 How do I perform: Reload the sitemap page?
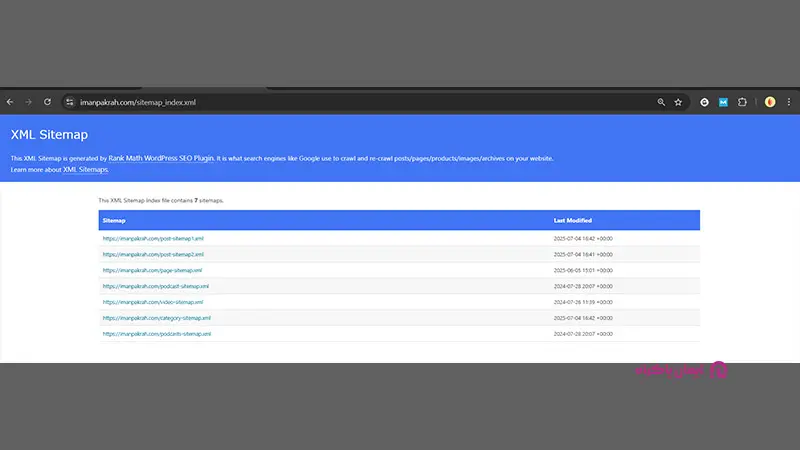pos(47,102)
